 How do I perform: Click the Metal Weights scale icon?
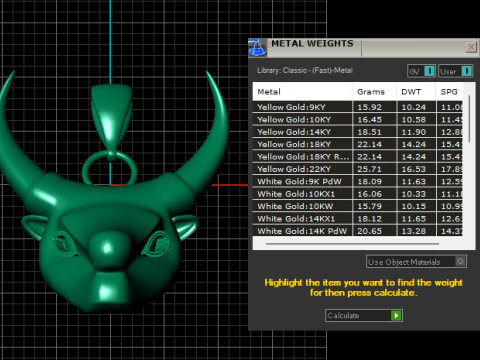[257, 48]
